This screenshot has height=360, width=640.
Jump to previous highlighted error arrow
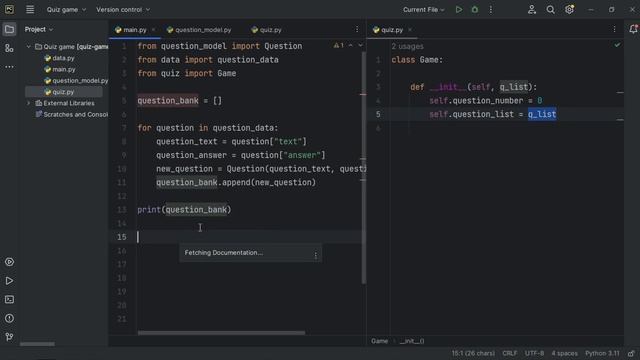coord(351,45)
